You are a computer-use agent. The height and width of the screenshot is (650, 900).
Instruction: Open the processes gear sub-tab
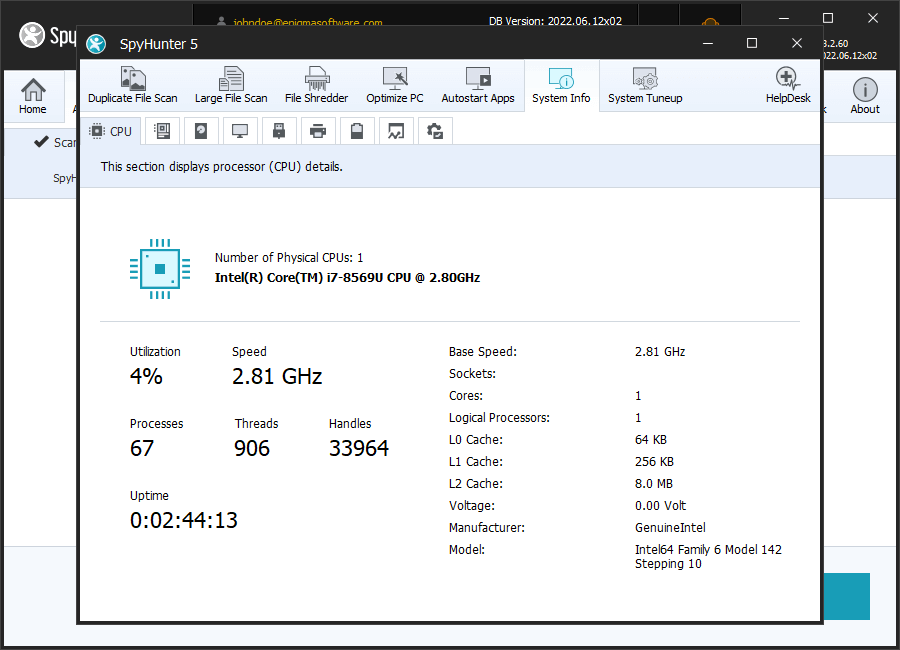434,130
